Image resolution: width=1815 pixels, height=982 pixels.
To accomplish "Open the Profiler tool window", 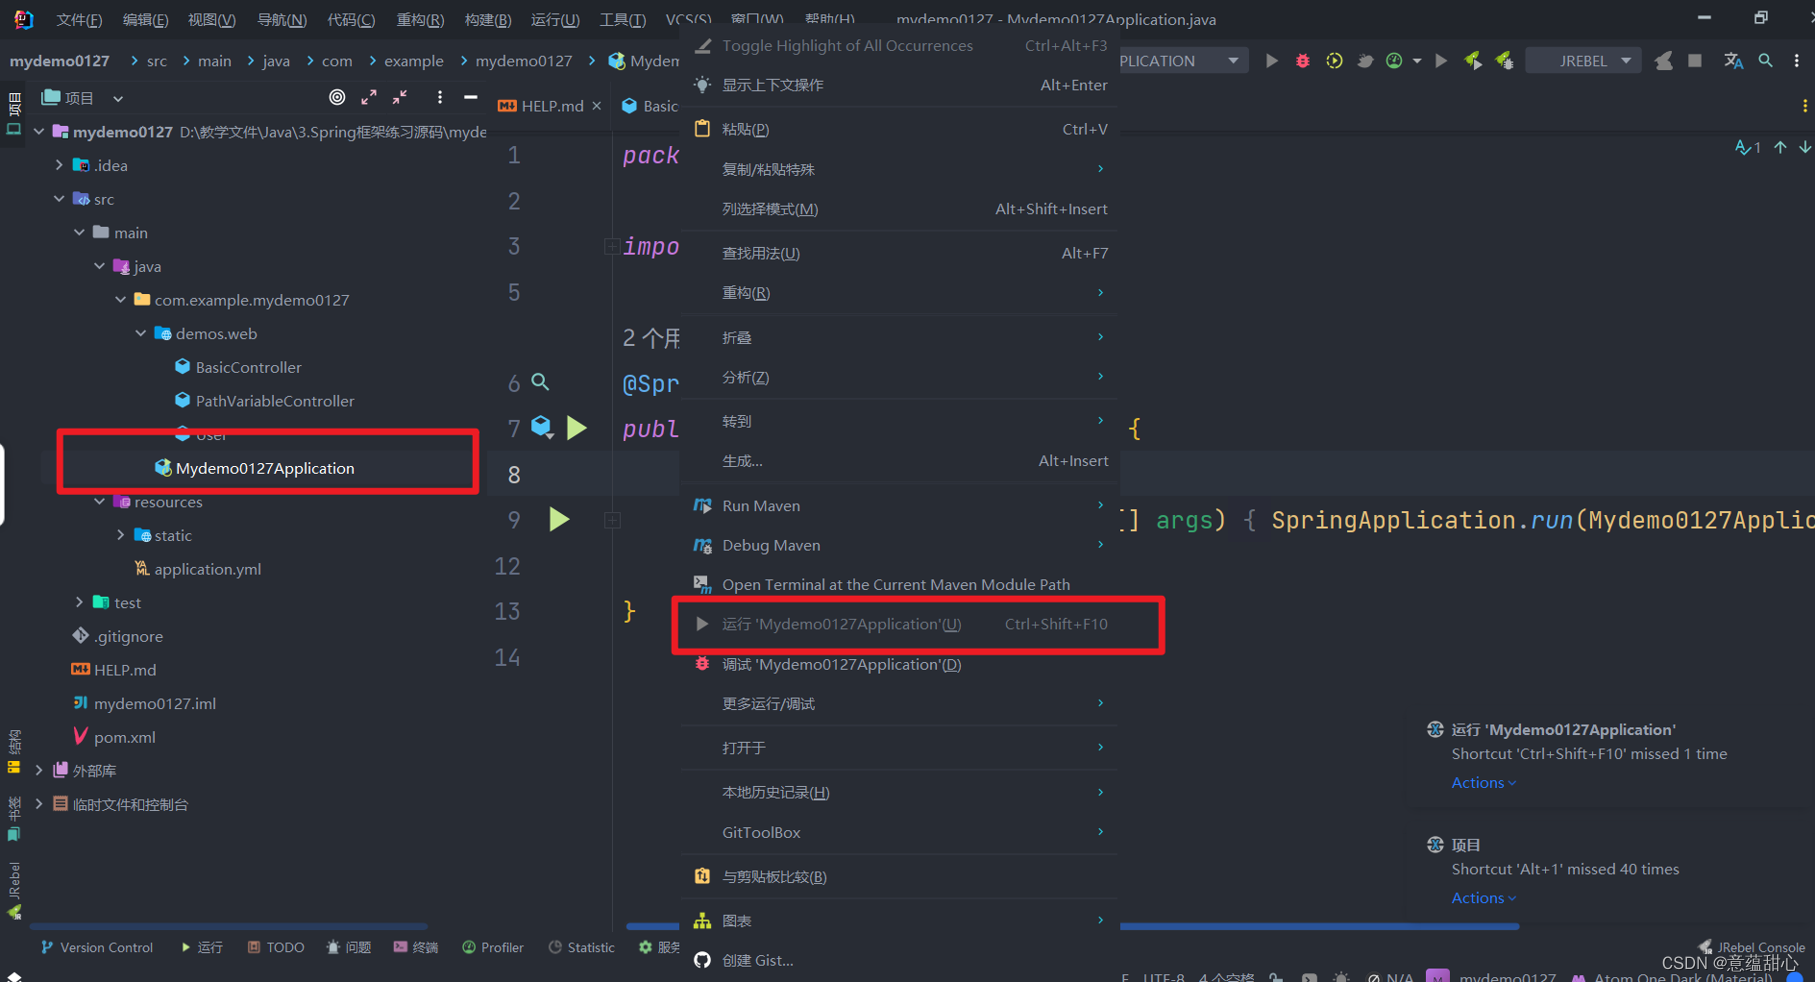I will 493,947.
